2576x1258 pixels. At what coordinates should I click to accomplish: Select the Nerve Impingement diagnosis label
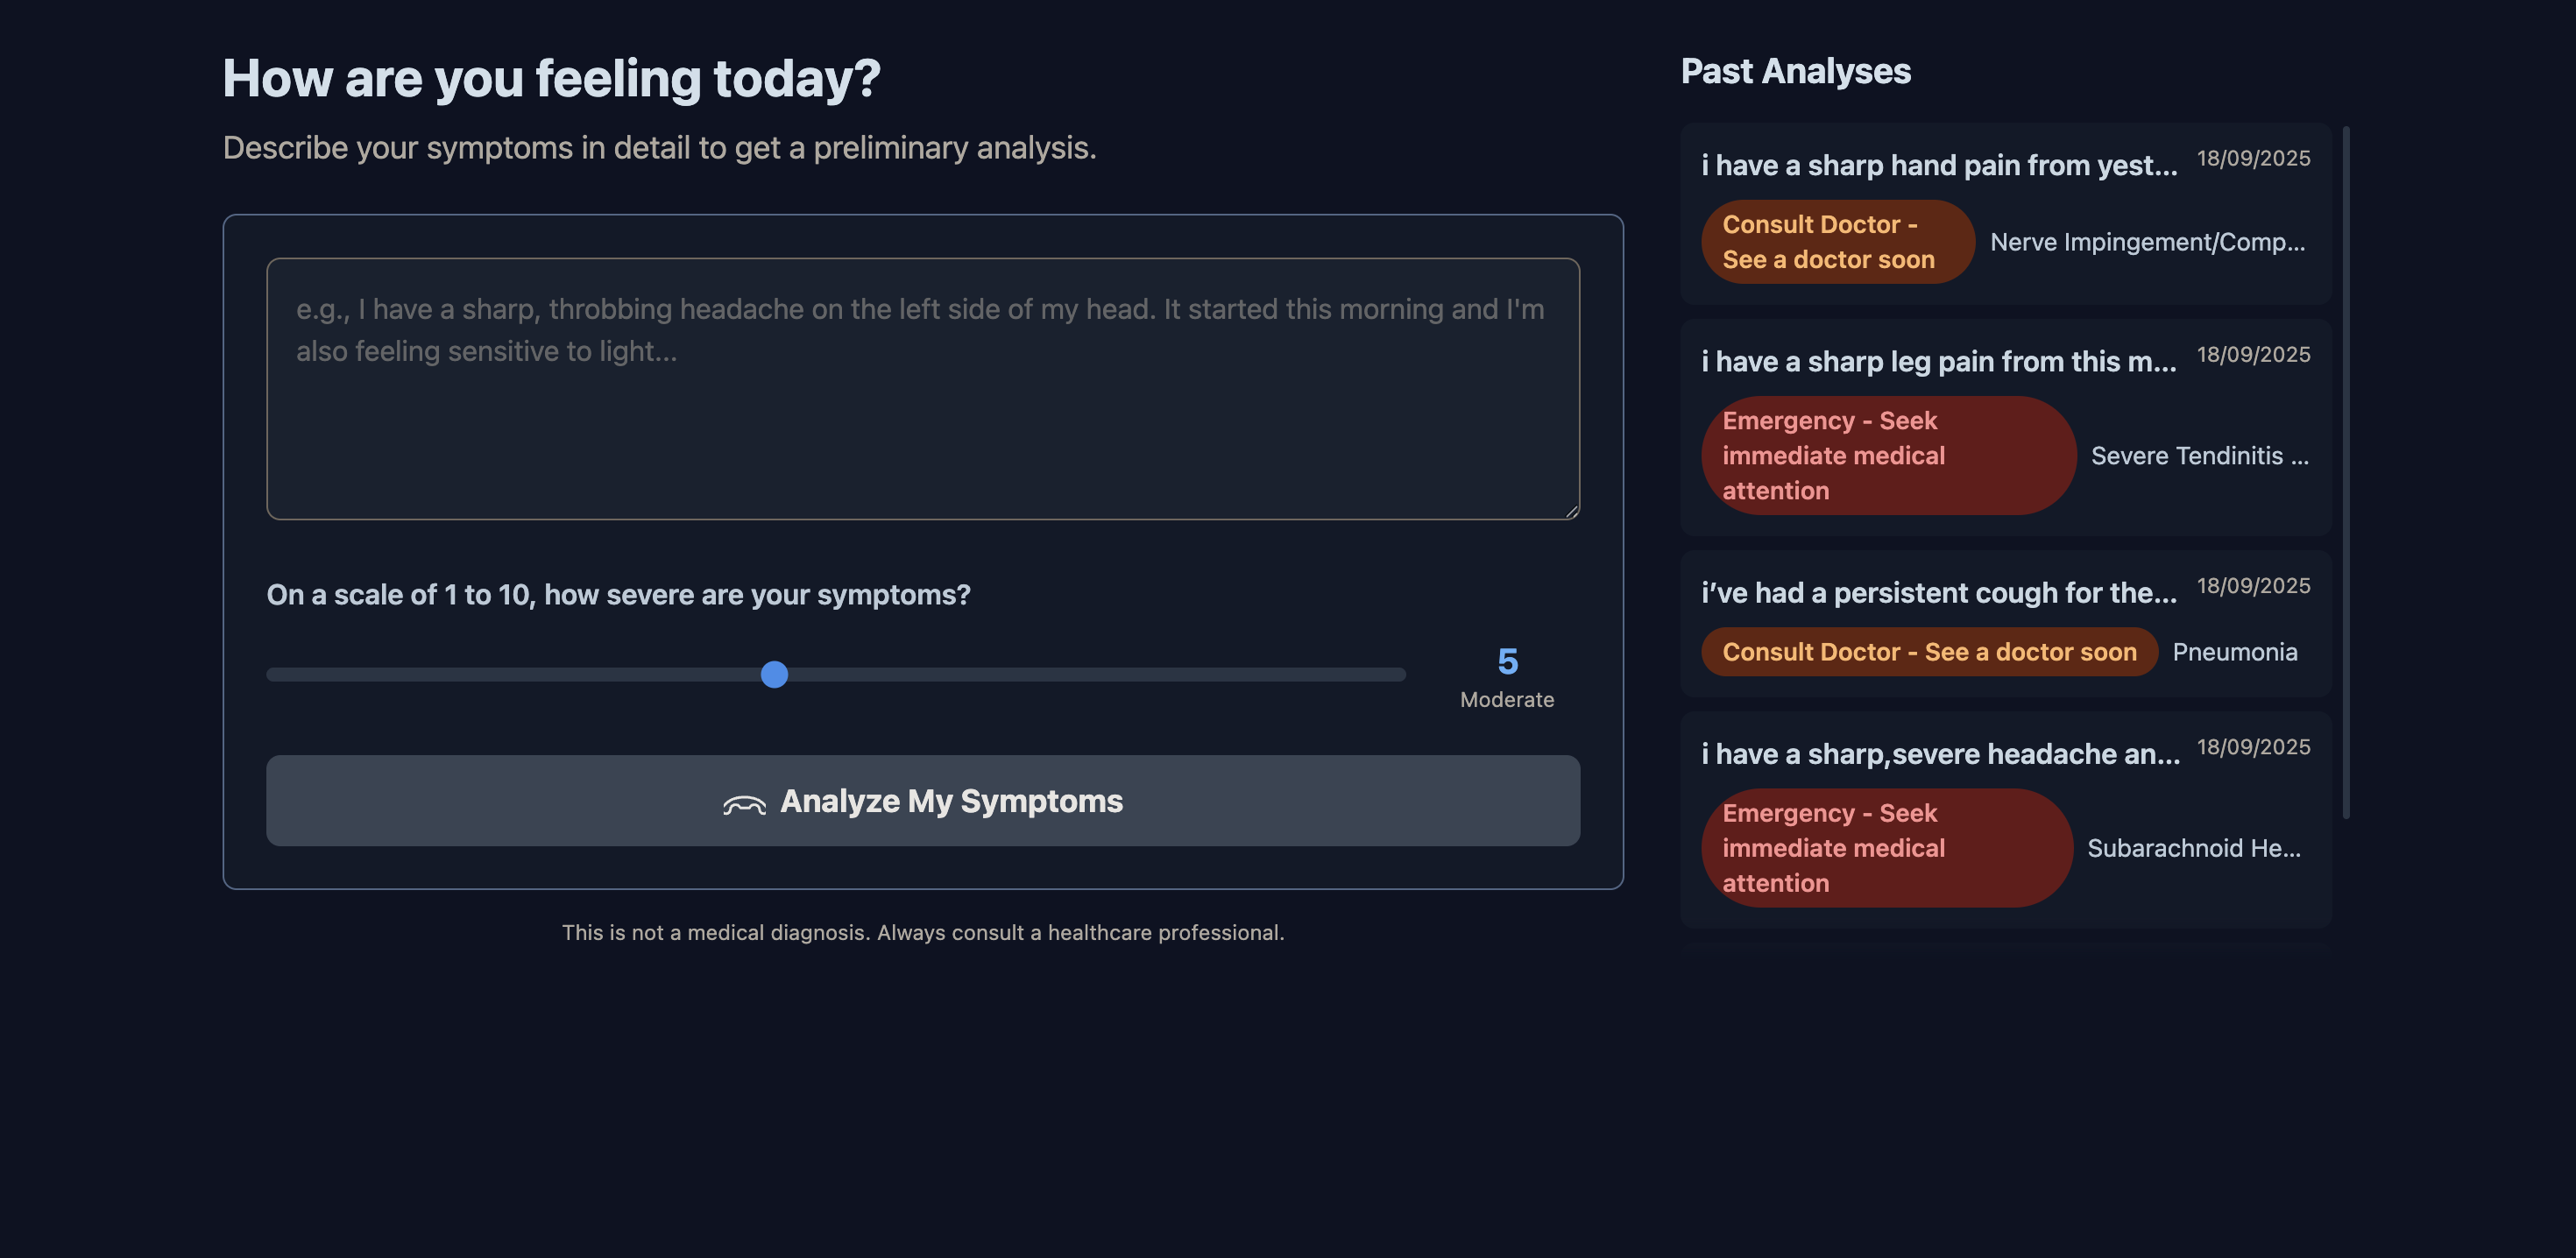point(2146,242)
